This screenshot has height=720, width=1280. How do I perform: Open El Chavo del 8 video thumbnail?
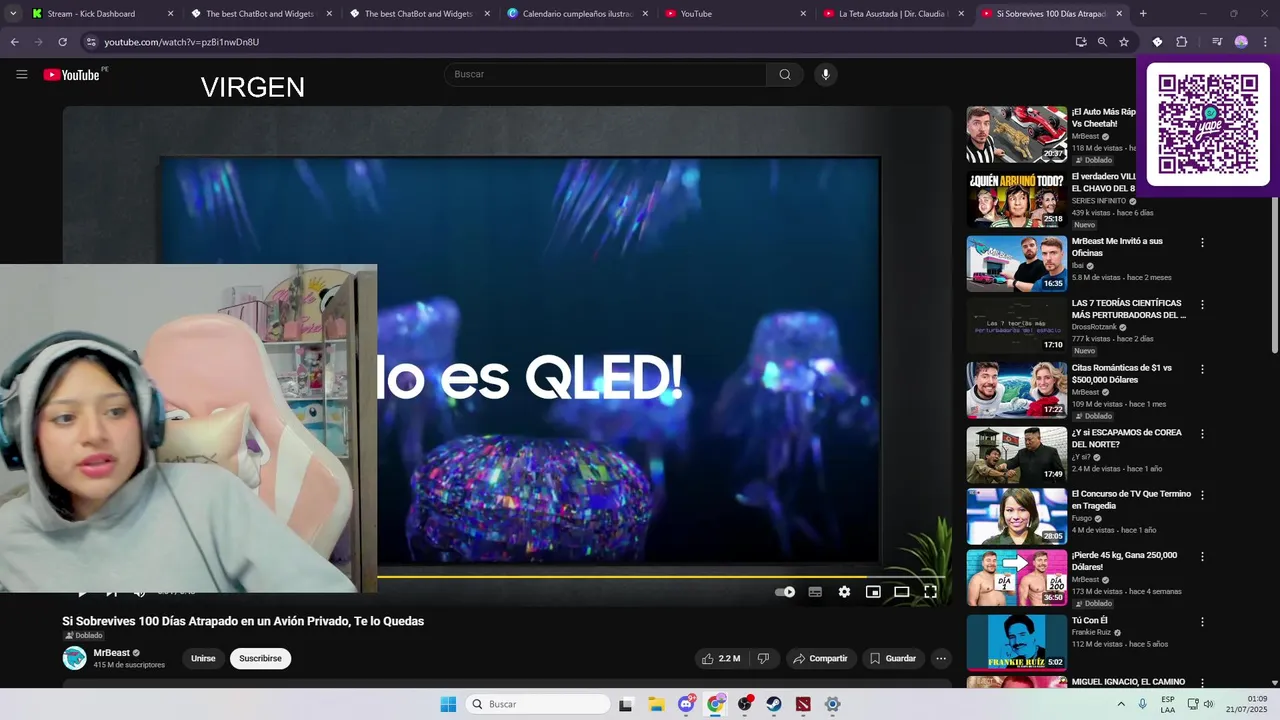(x=1016, y=199)
